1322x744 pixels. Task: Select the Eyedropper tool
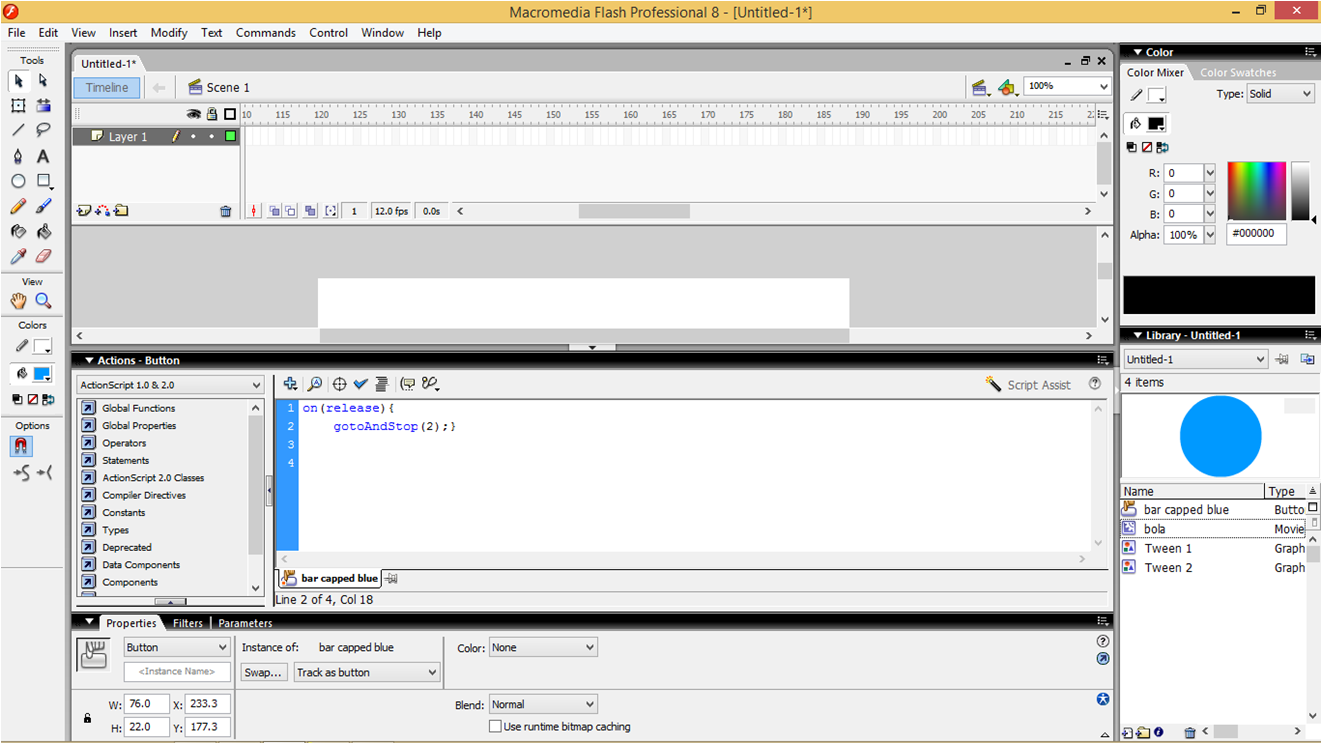(18, 256)
